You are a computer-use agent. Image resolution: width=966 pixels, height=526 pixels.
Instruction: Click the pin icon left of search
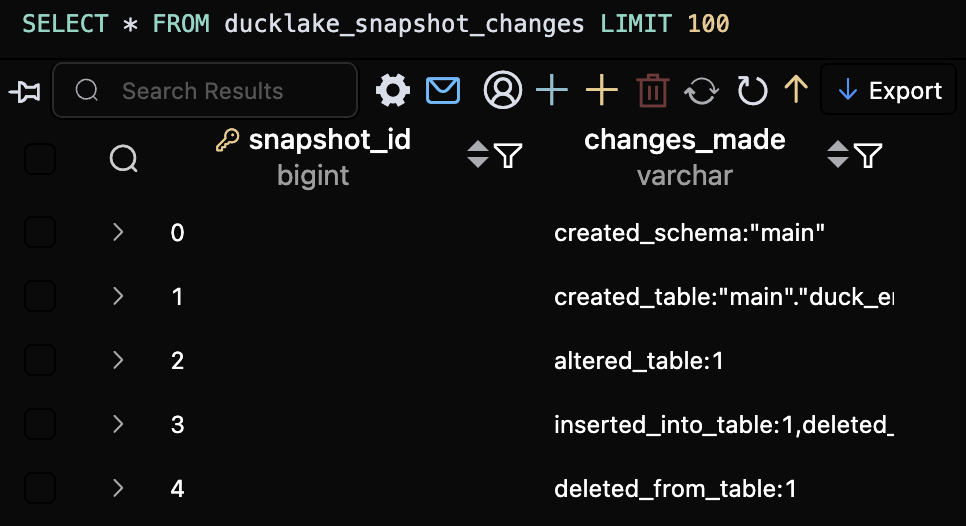pos(24,92)
